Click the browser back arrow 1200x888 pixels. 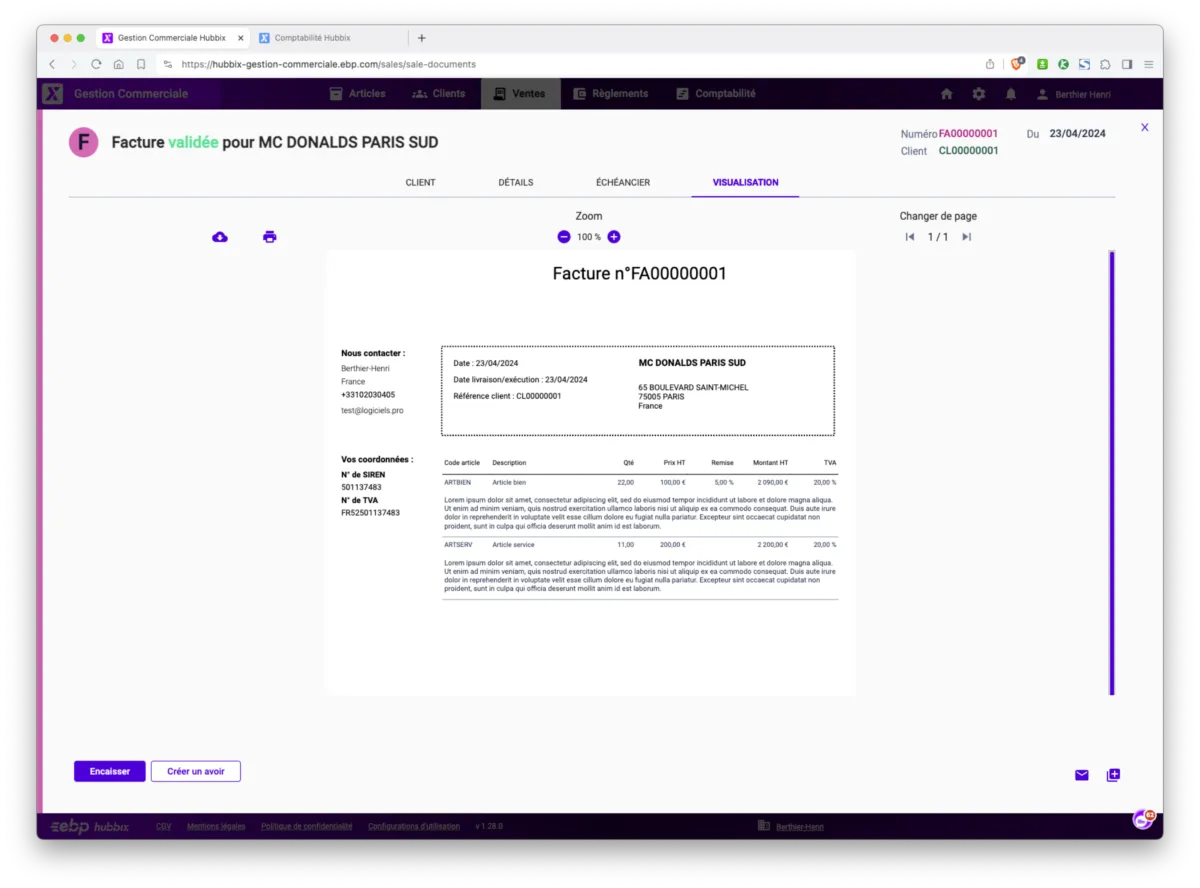click(x=52, y=64)
